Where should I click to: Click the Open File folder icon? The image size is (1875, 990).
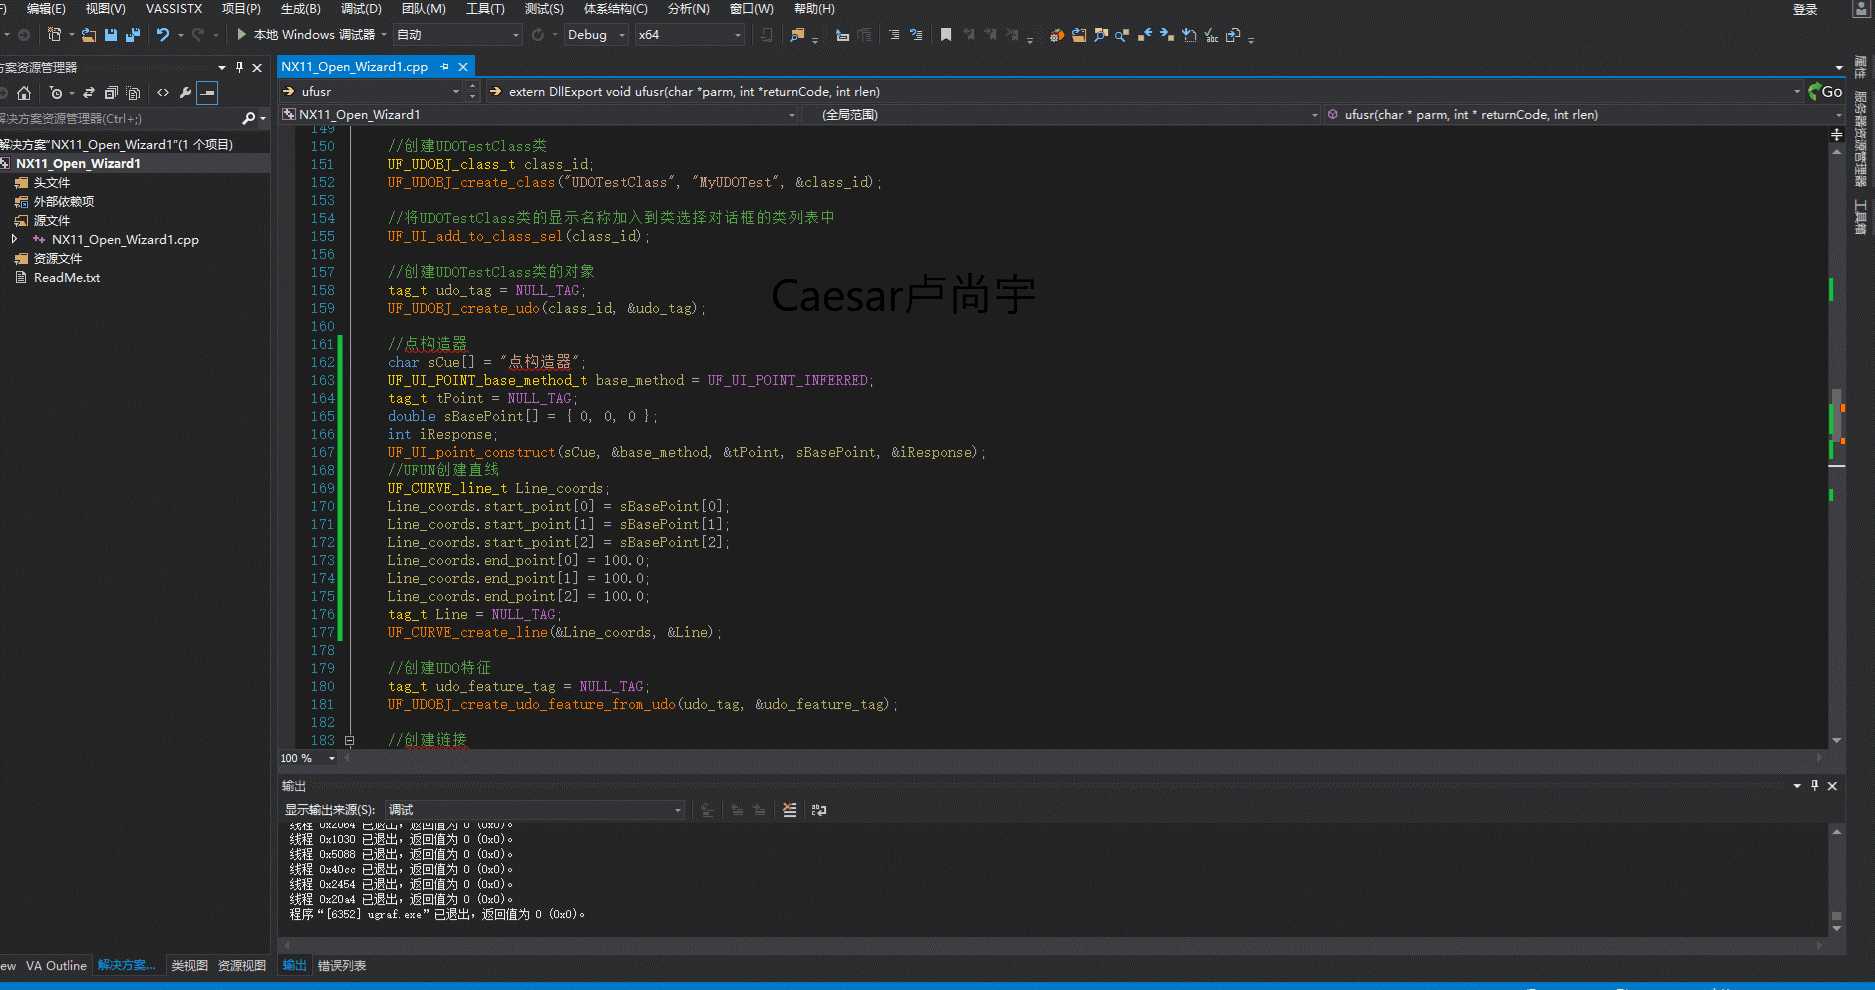(x=89, y=35)
